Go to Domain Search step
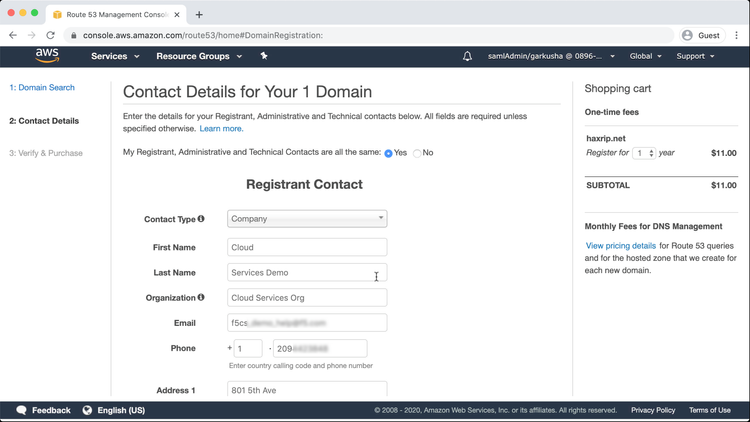This screenshot has height=422, width=750. point(42,88)
